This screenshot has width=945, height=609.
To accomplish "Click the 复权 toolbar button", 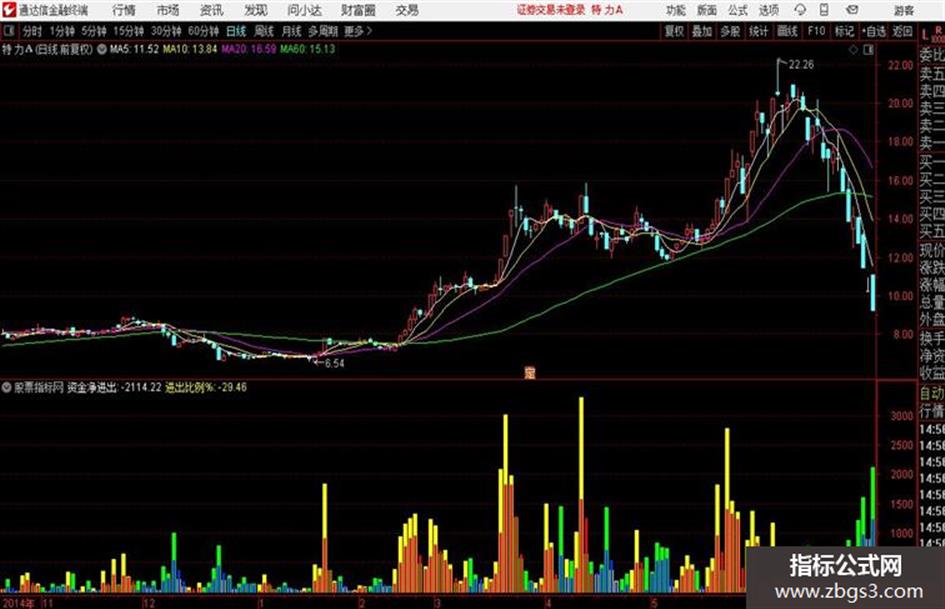I will [674, 31].
